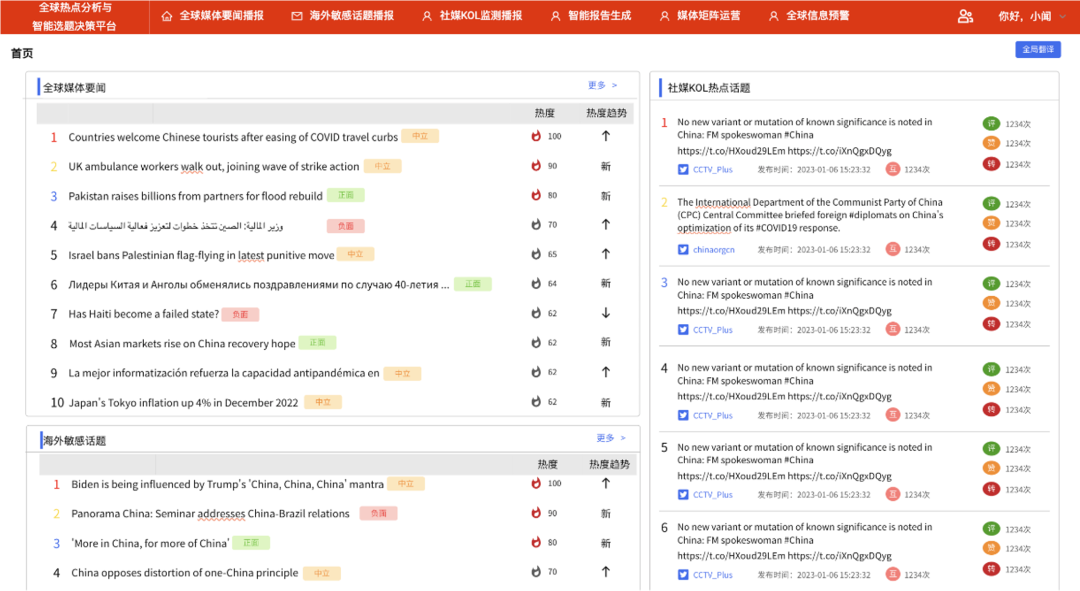
Task: Click the users icon in the top bar
Action: [x=965, y=16]
